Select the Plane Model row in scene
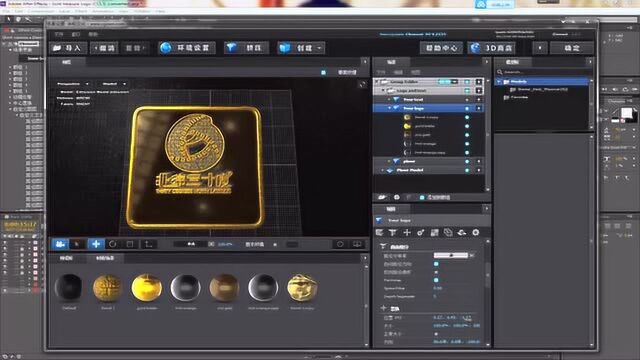This screenshot has width=640, height=360. [429, 170]
